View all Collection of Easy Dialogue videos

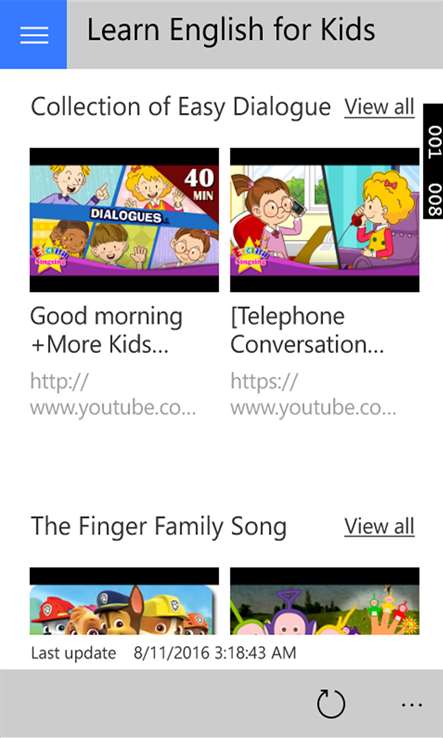pyautogui.click(x=379, y=107)
